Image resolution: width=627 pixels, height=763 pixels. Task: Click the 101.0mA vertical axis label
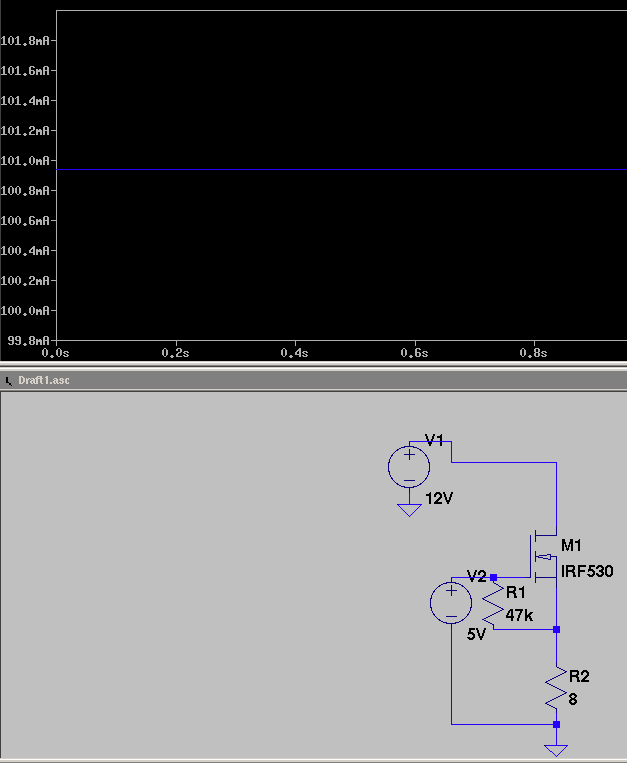(x=25, y=161)
